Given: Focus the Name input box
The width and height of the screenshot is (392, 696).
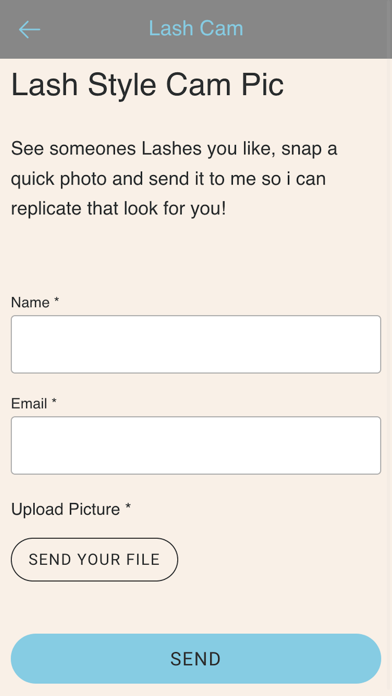Looking at the screenshot, I should pos(196,344).
